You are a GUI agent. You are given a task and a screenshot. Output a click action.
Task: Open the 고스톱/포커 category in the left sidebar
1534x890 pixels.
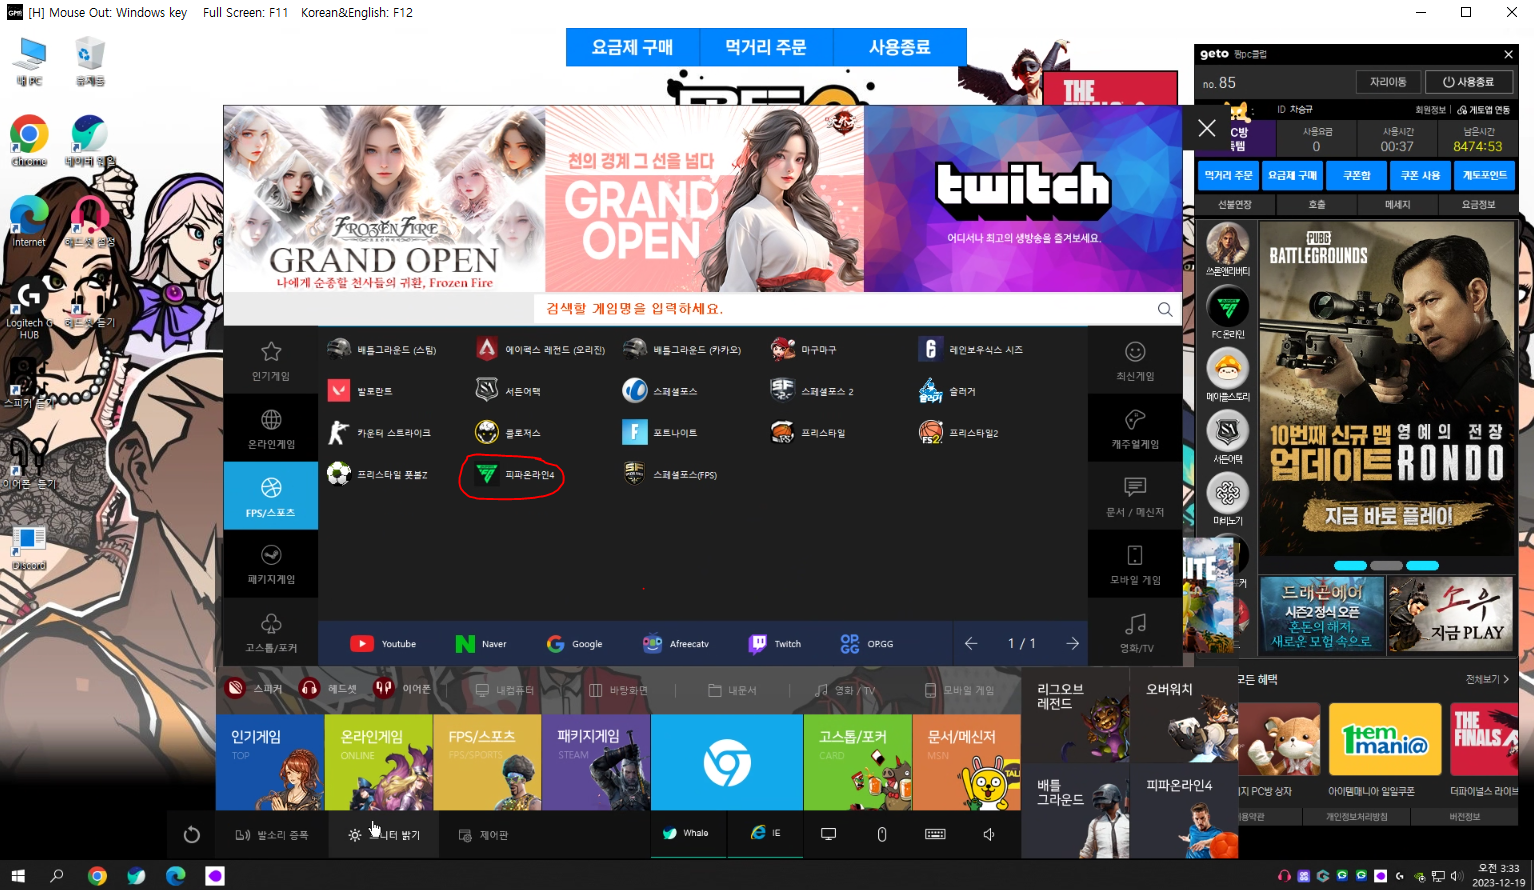pos(271,632)
